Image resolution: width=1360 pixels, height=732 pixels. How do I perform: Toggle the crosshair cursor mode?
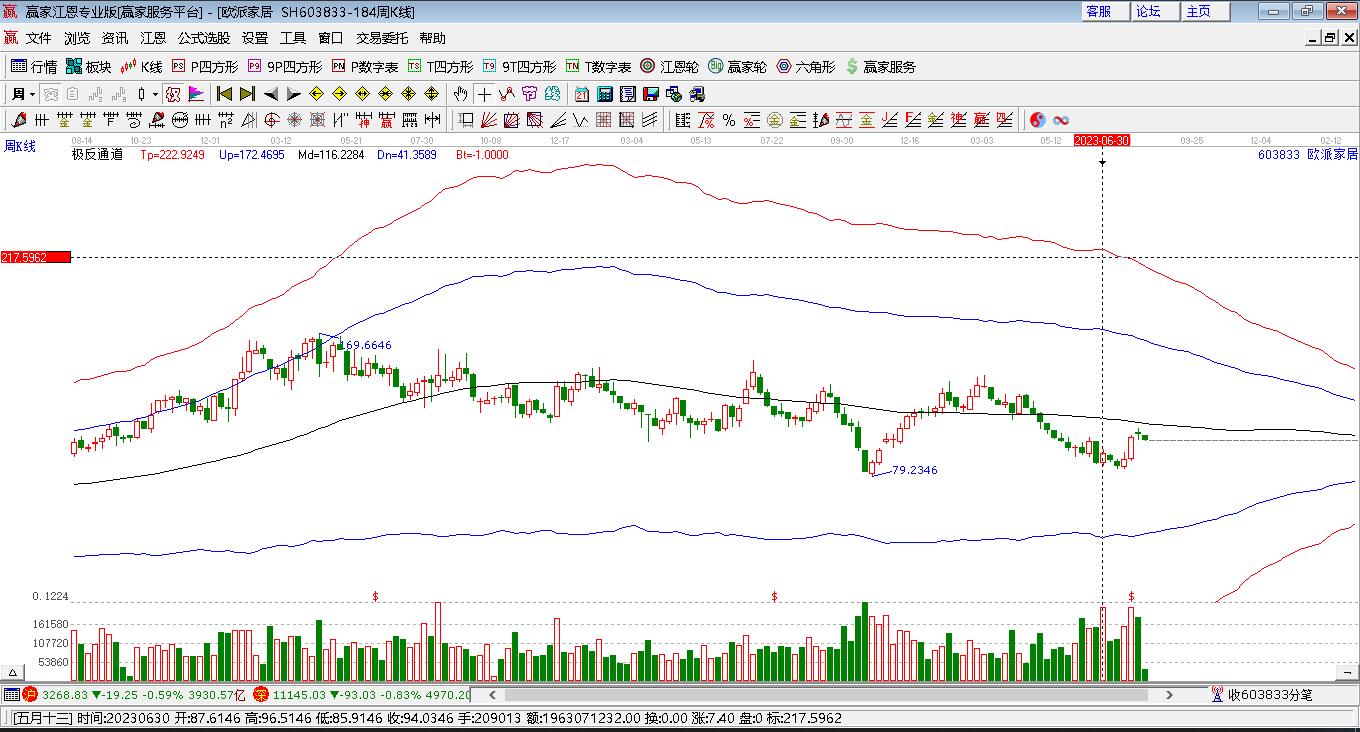(x=484, y=94)
